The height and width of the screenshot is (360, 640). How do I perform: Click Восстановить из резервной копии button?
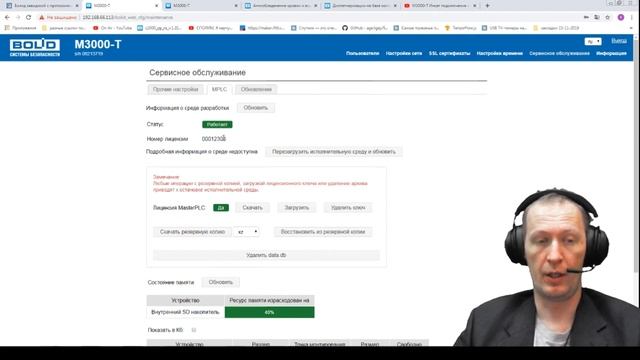point(322,232)
